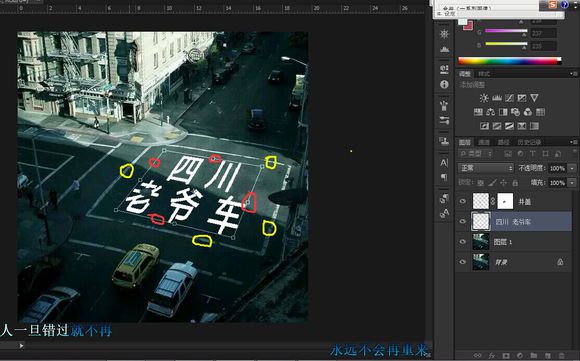The image size is (580, 361).
Task: Toggle lock image pixels brush icon
Action: 492,183
